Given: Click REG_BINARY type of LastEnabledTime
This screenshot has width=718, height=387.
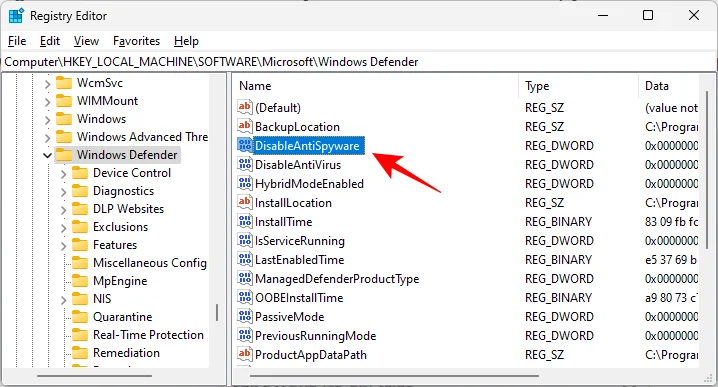Looking at the screenshot, I should [x=559, y=260].
